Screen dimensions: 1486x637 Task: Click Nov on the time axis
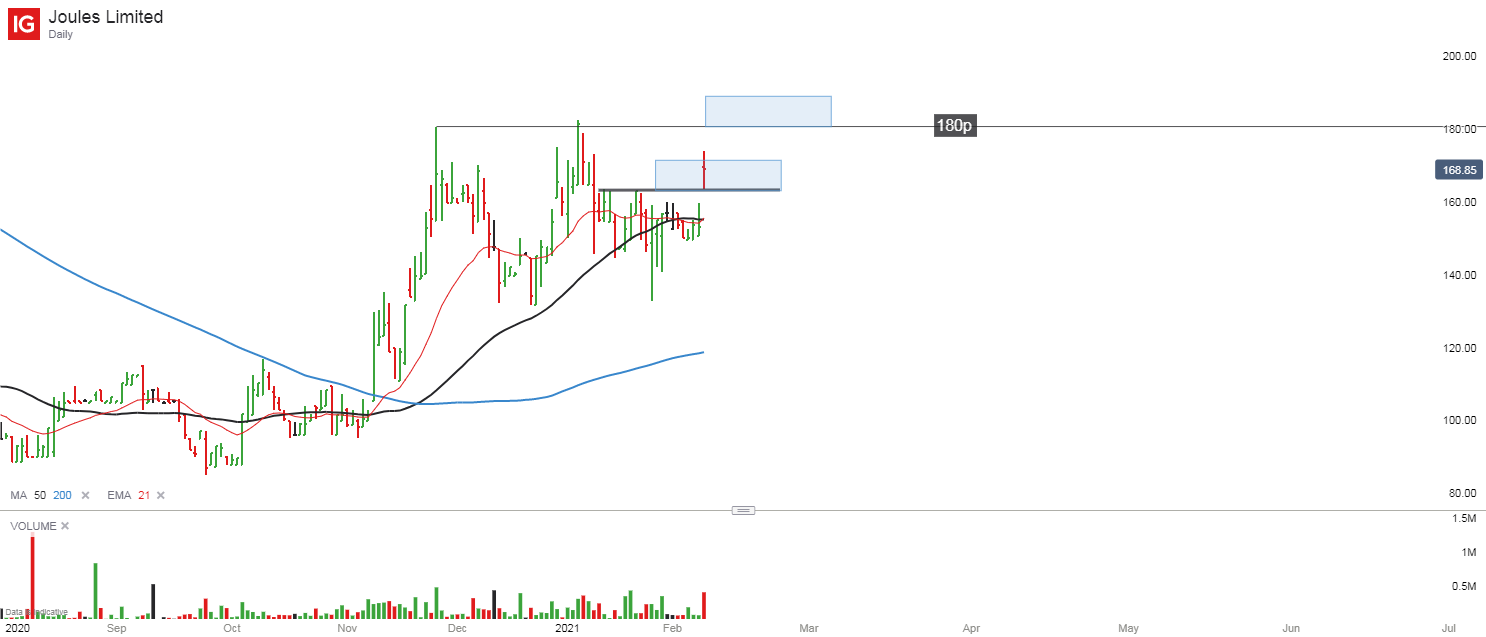347,629
